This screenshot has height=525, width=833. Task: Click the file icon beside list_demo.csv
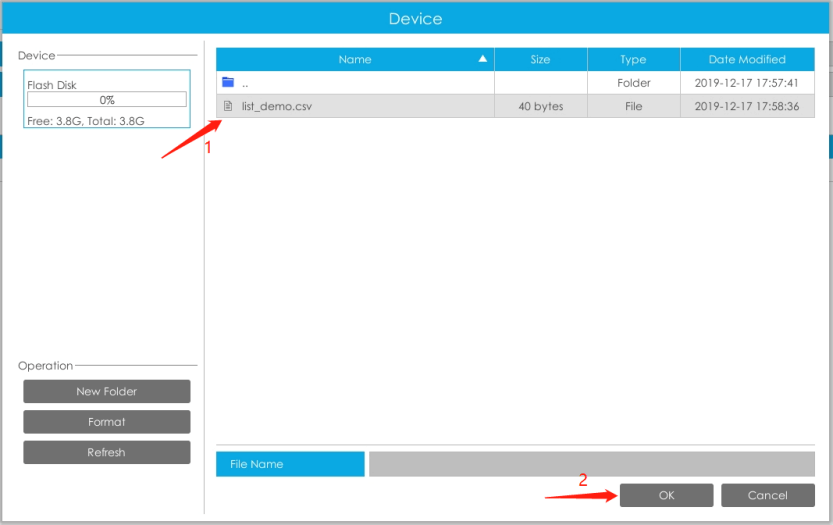click(x=228, y=106)
